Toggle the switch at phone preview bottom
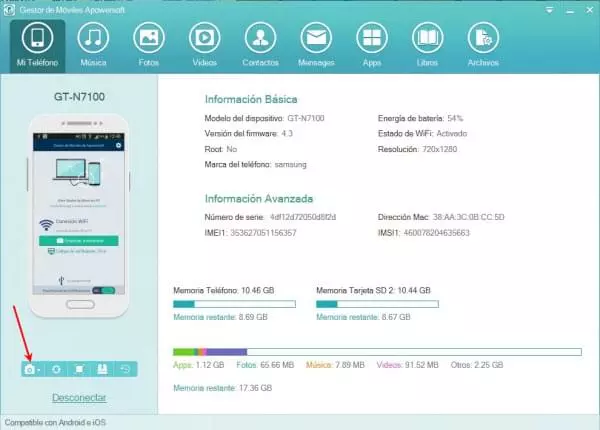Viewport: 600px width, 430px height. coord(104,291)
